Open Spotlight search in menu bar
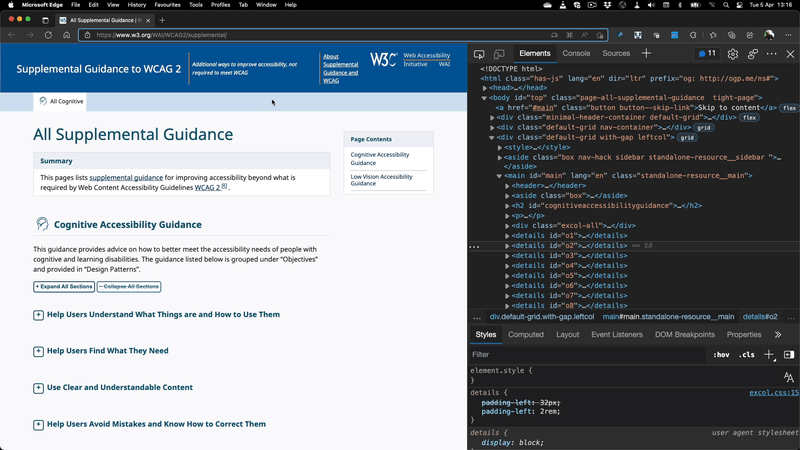 [726, 5]
